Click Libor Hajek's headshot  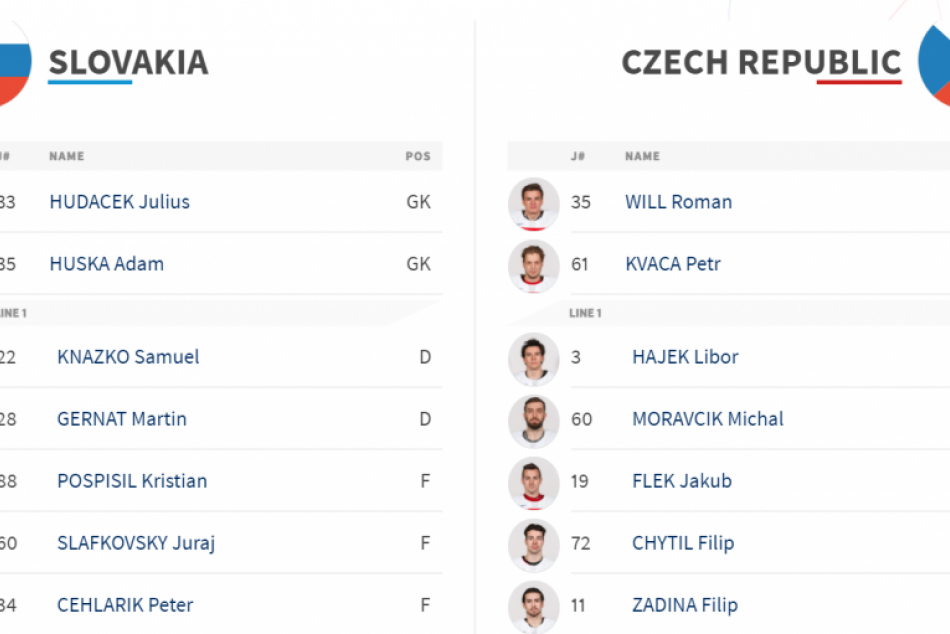point(533,358)
